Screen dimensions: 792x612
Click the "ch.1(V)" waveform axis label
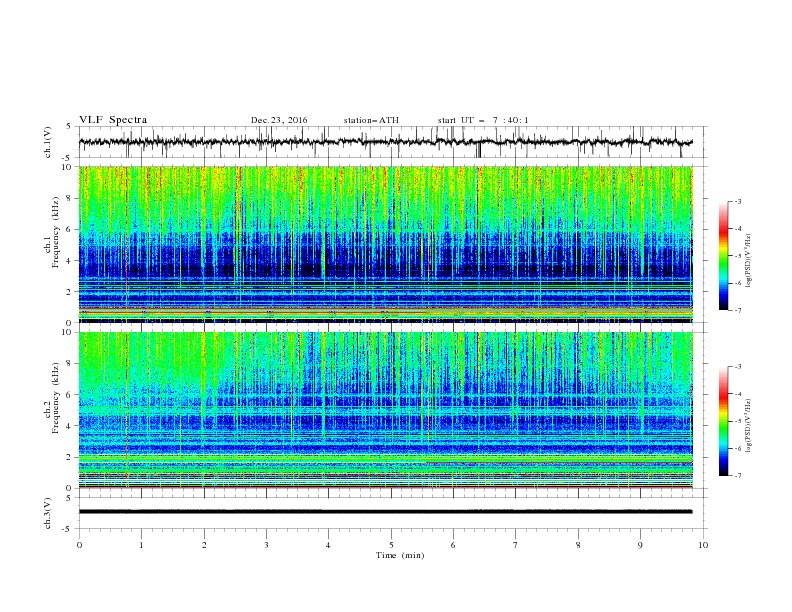(x=48, y=142)
